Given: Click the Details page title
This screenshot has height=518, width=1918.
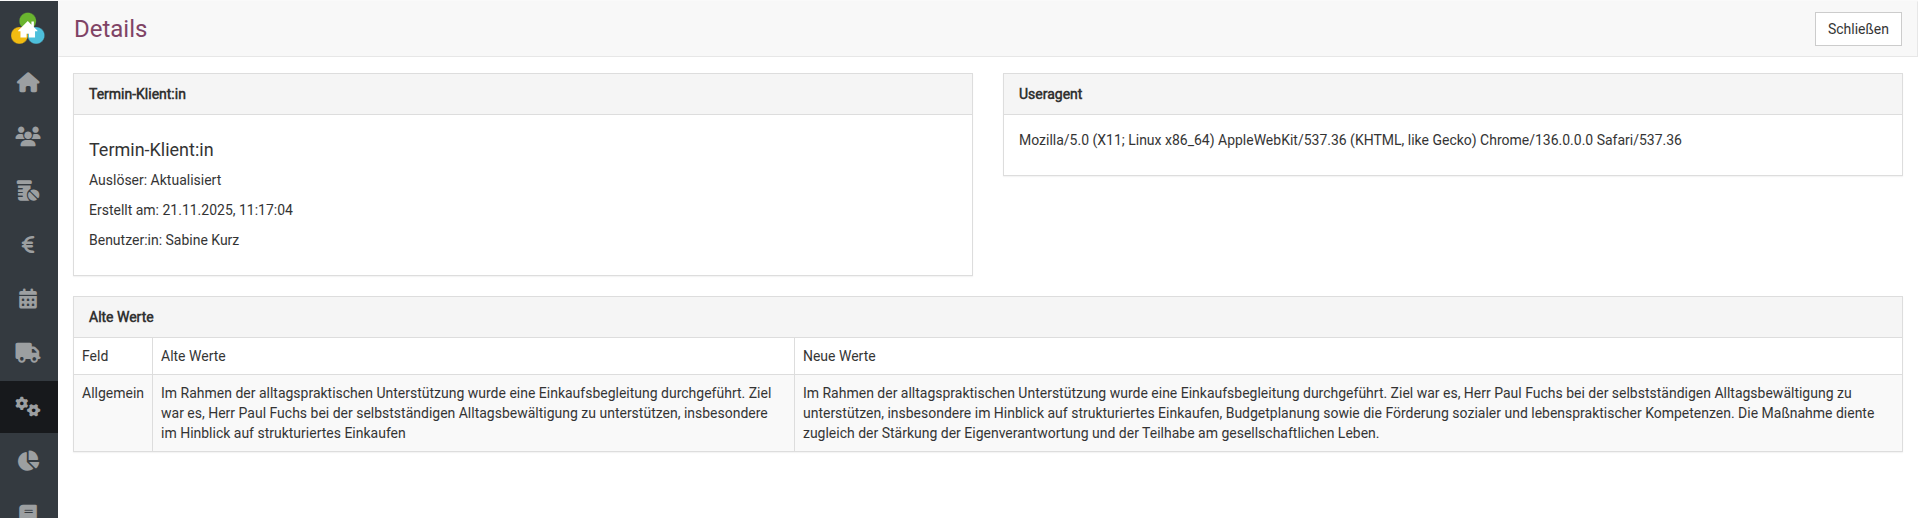Looking at the screenshot, I should pos(110,29).
